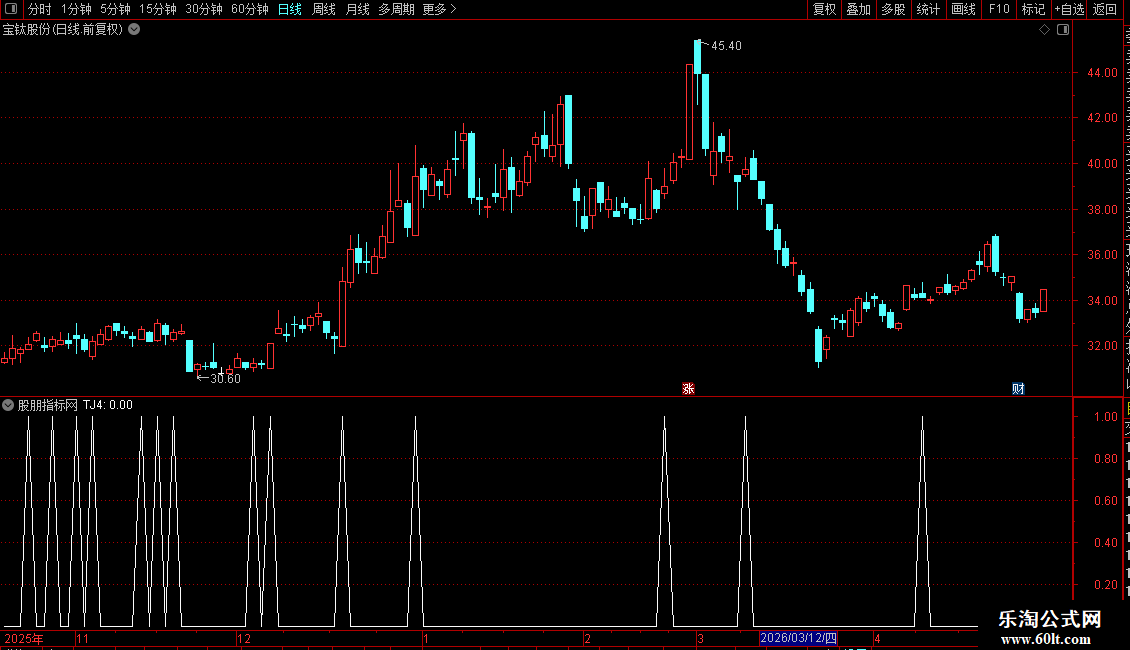Expand the 更多 period options
Viewport: 1130px width, 650px height.
439,9
